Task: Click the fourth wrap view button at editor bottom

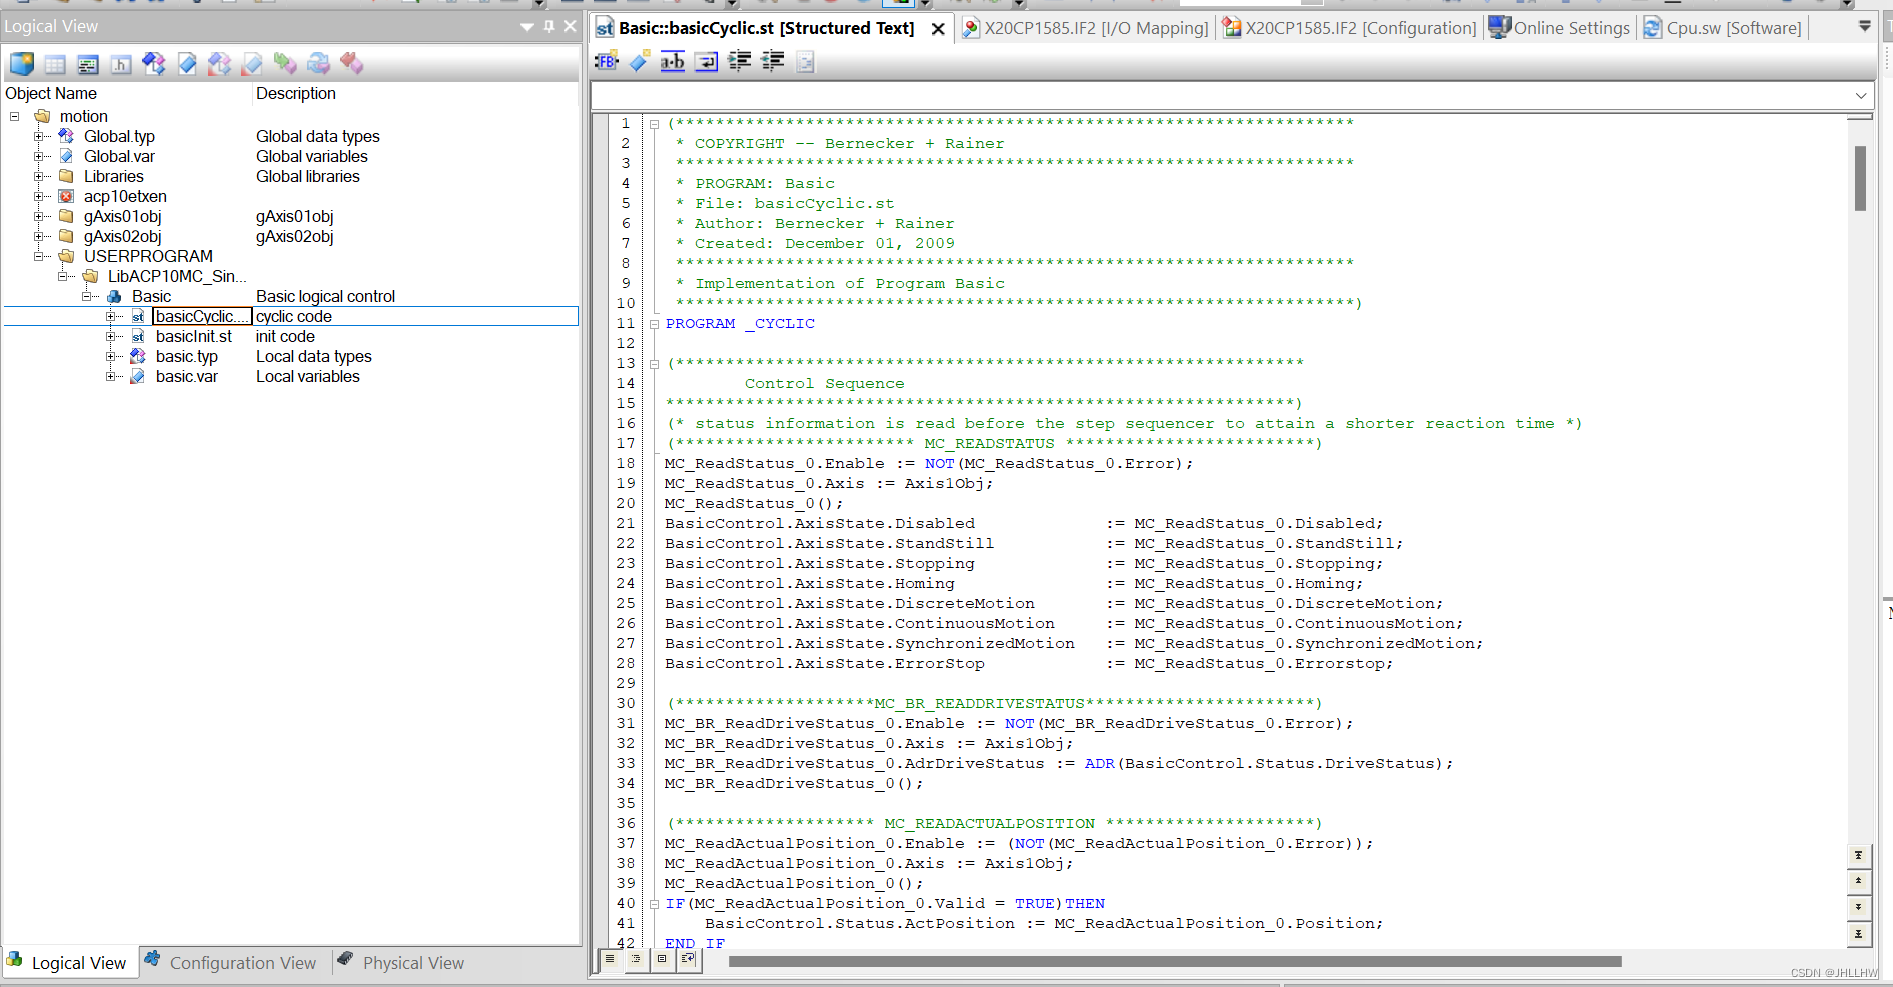Action: [x=688, y=959]
